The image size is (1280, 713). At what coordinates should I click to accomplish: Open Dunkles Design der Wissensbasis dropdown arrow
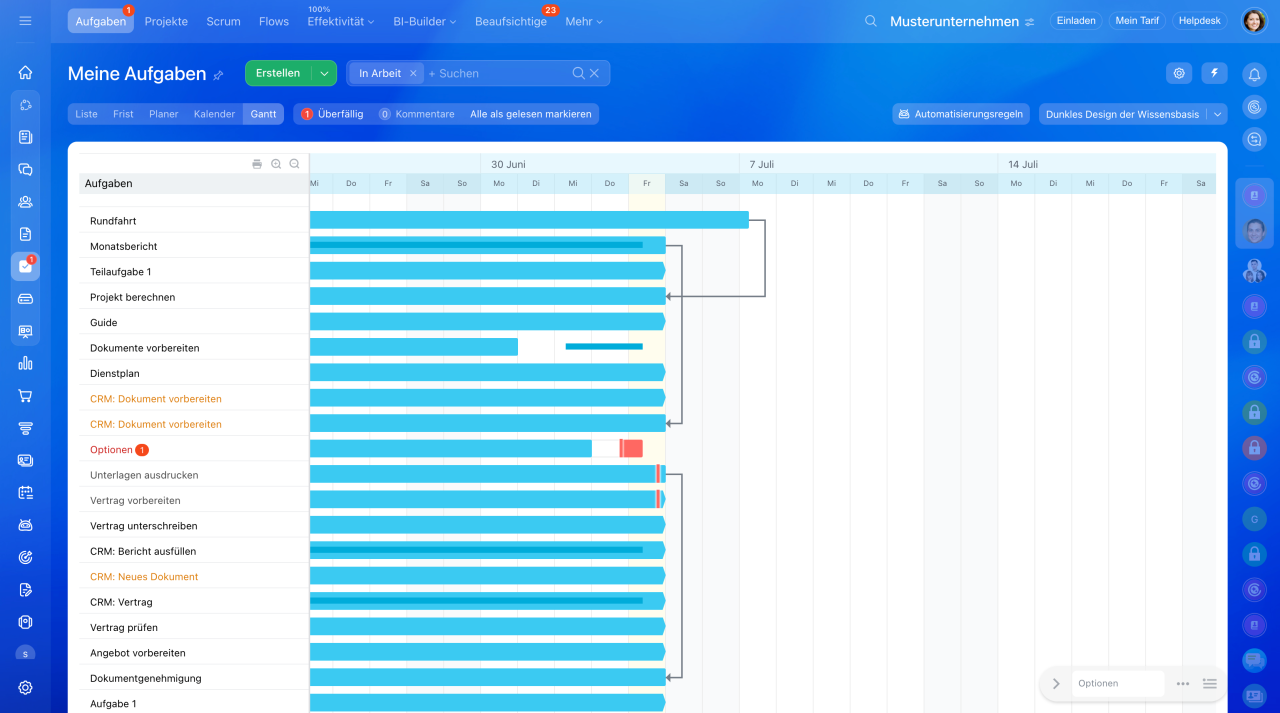coord(1217,114)
